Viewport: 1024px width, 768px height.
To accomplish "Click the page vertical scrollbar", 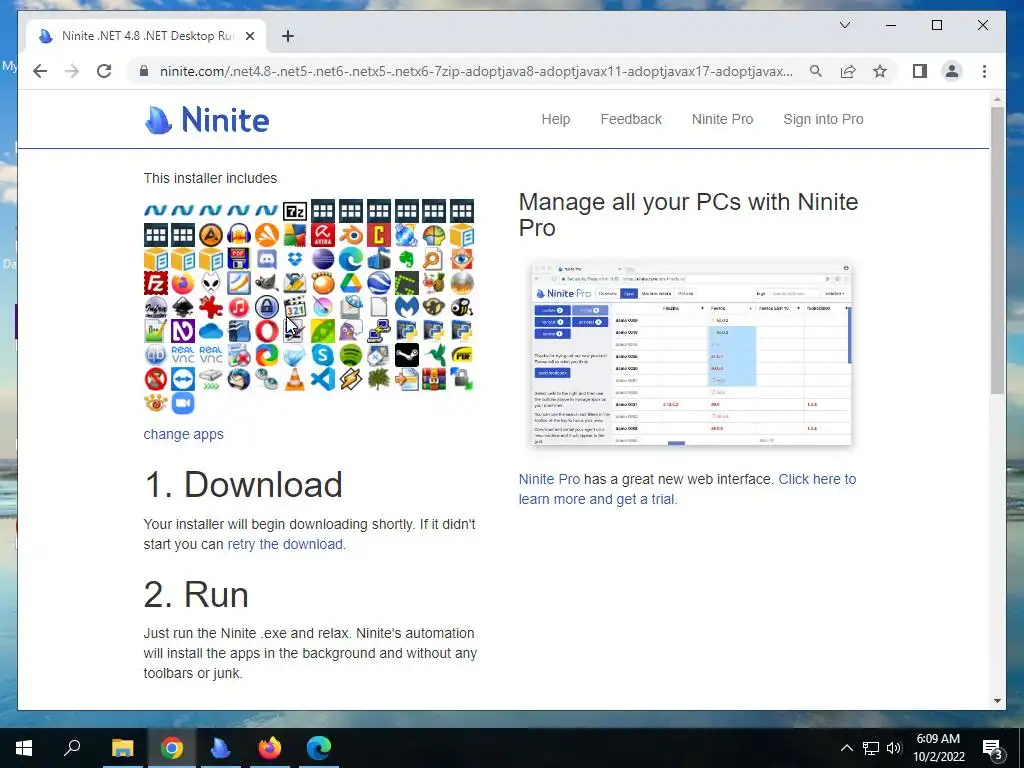I will [997, 249].
